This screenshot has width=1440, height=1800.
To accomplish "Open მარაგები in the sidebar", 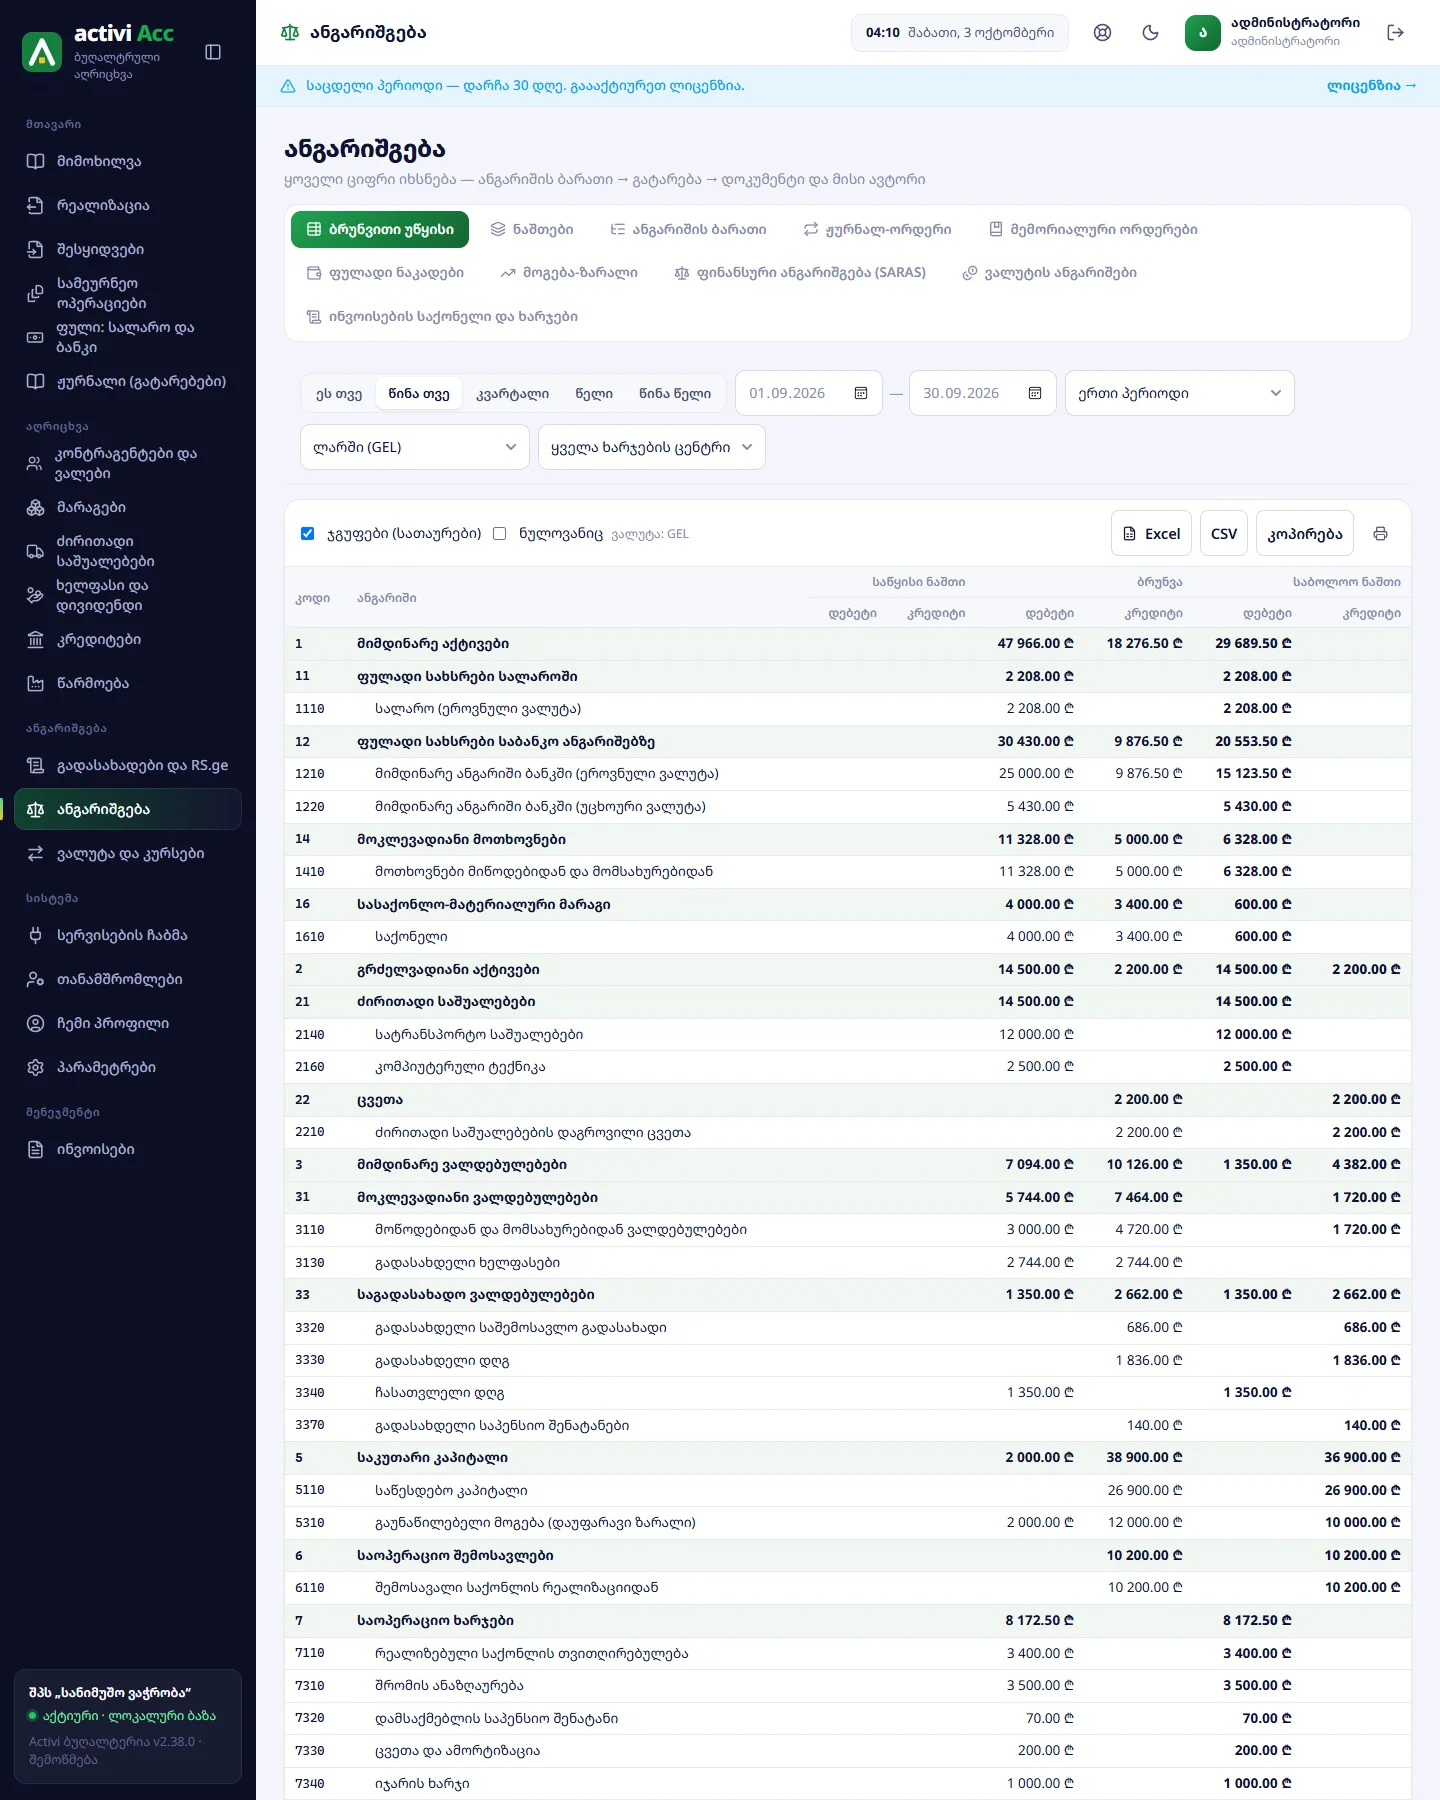I will (x=128, y=507).
